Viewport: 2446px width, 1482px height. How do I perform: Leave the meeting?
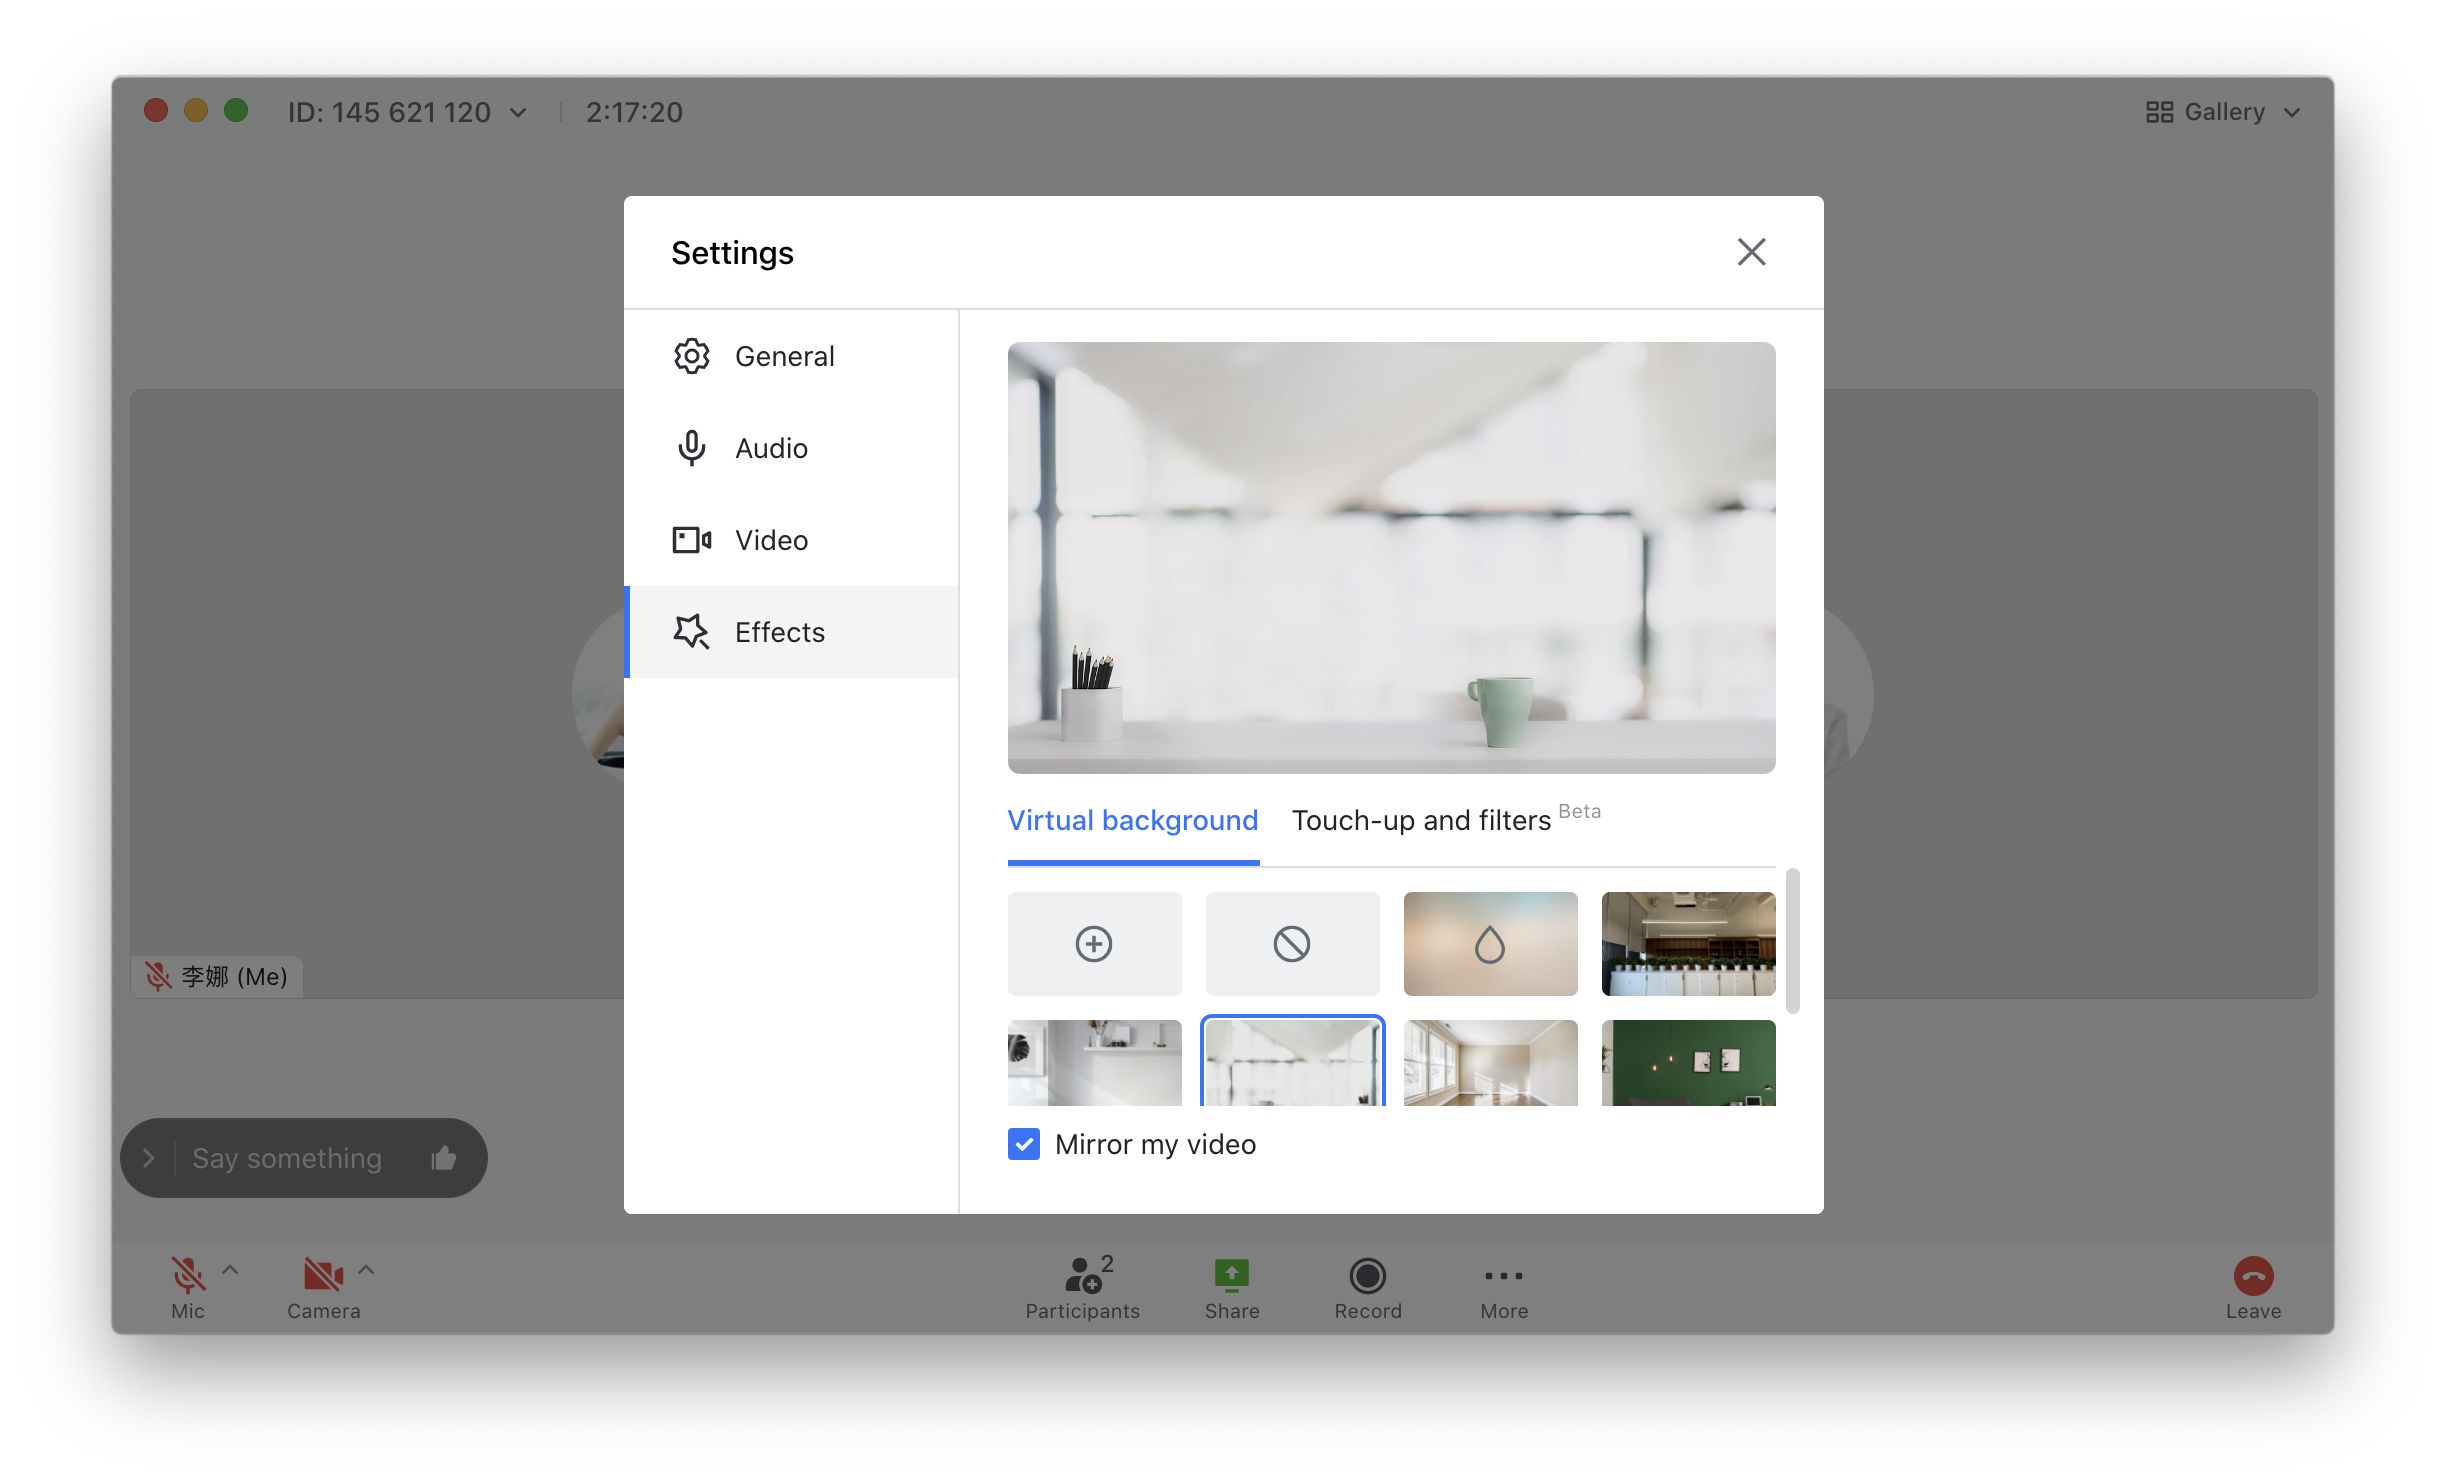2253,1288
